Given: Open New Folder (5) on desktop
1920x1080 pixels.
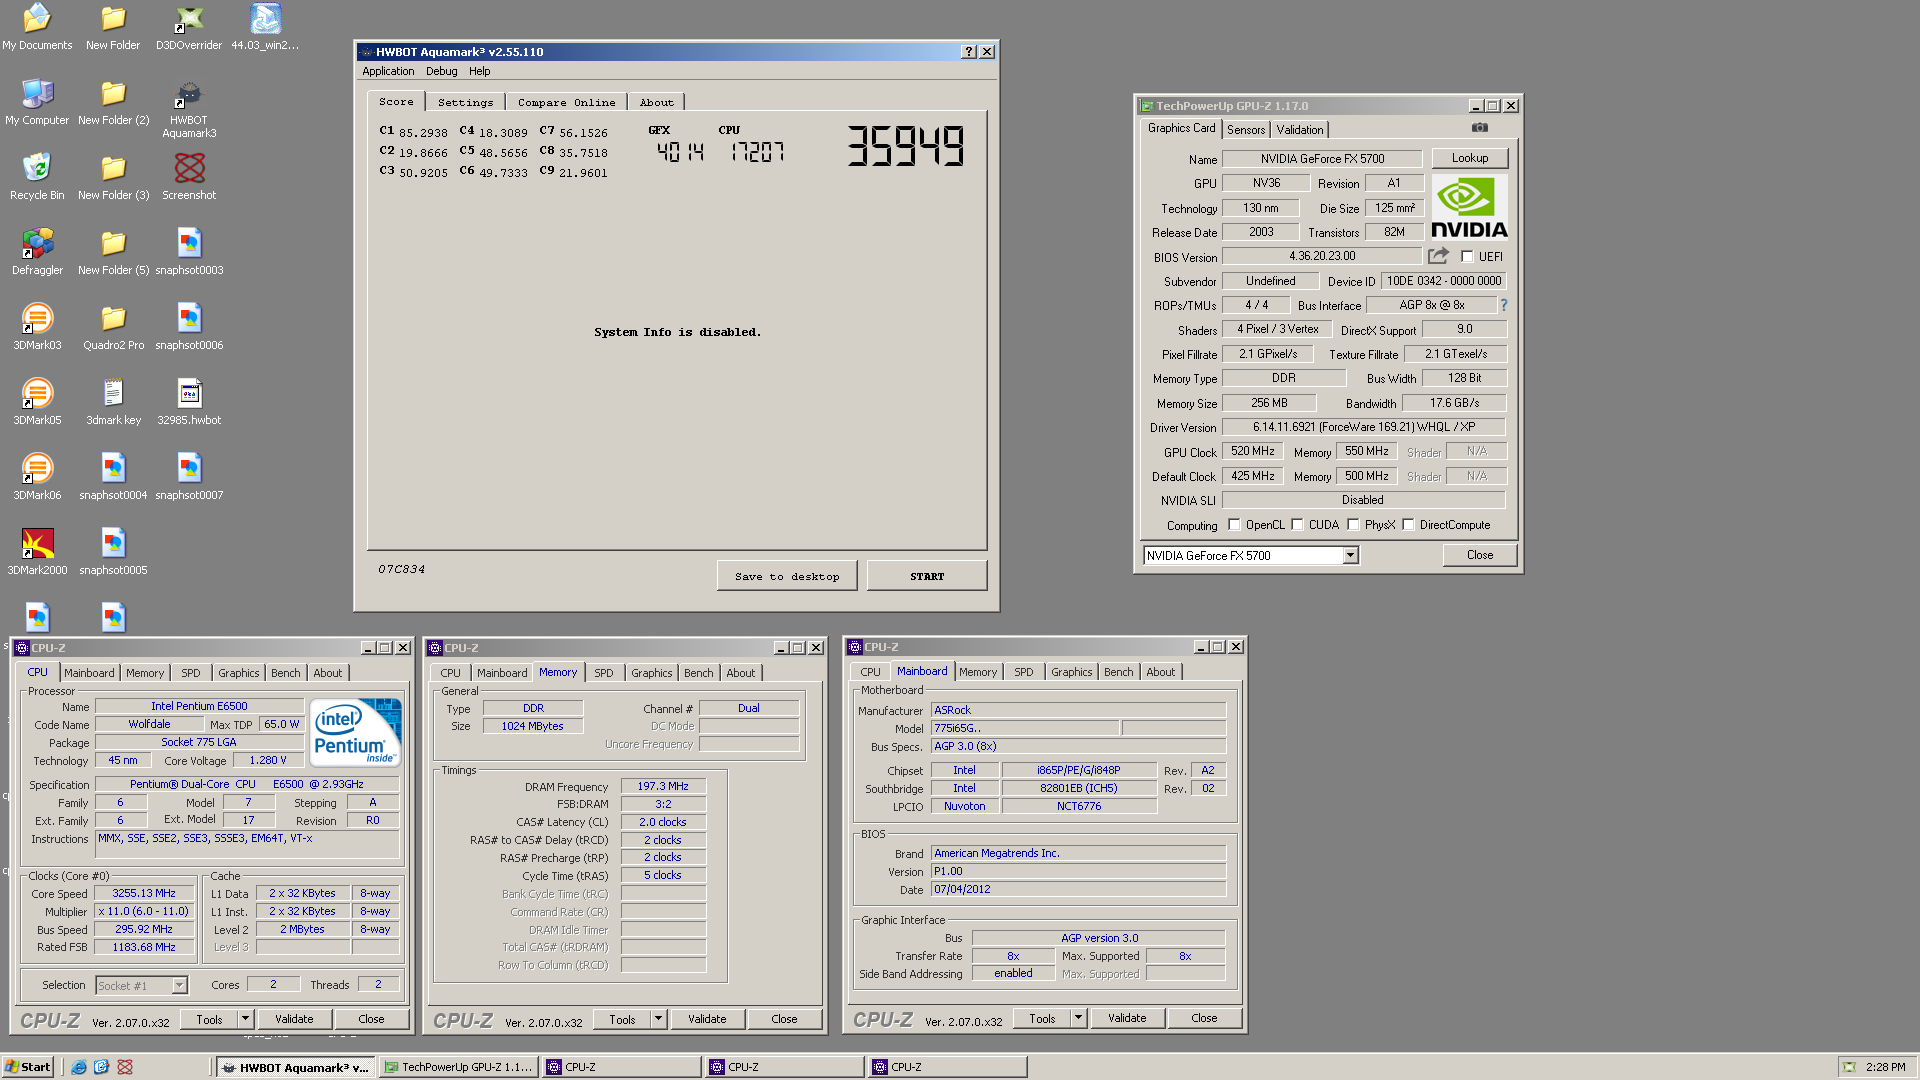Looking at the screenshot, I should click(113, 252).
